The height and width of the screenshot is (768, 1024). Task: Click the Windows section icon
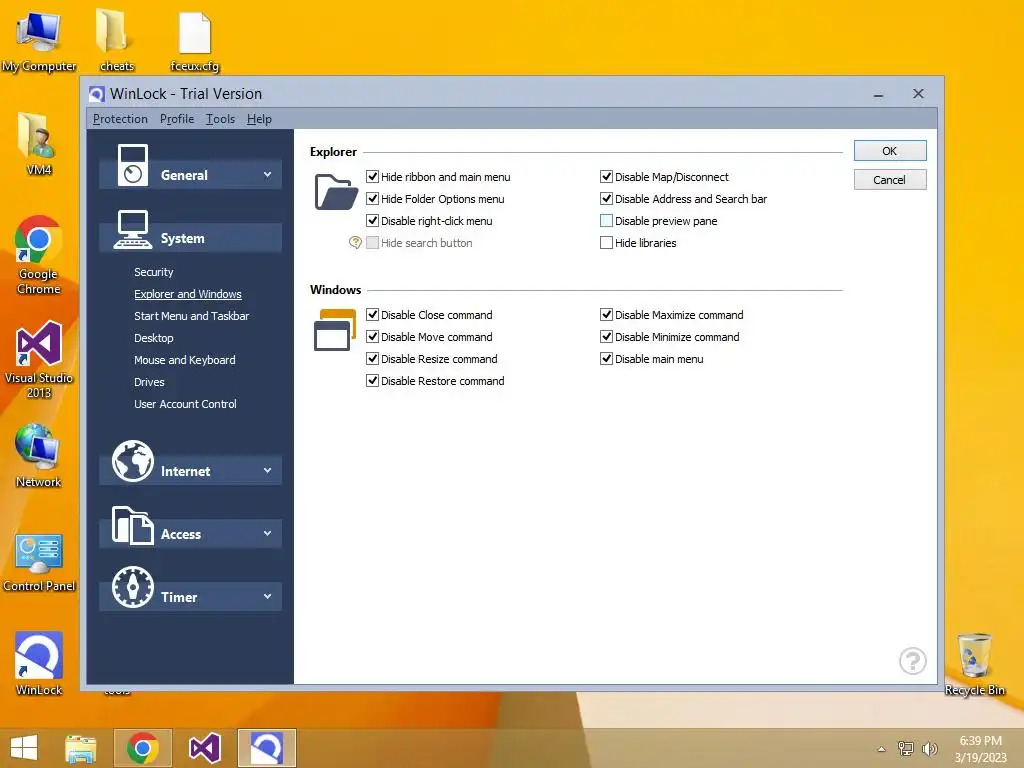click(335, 330)
